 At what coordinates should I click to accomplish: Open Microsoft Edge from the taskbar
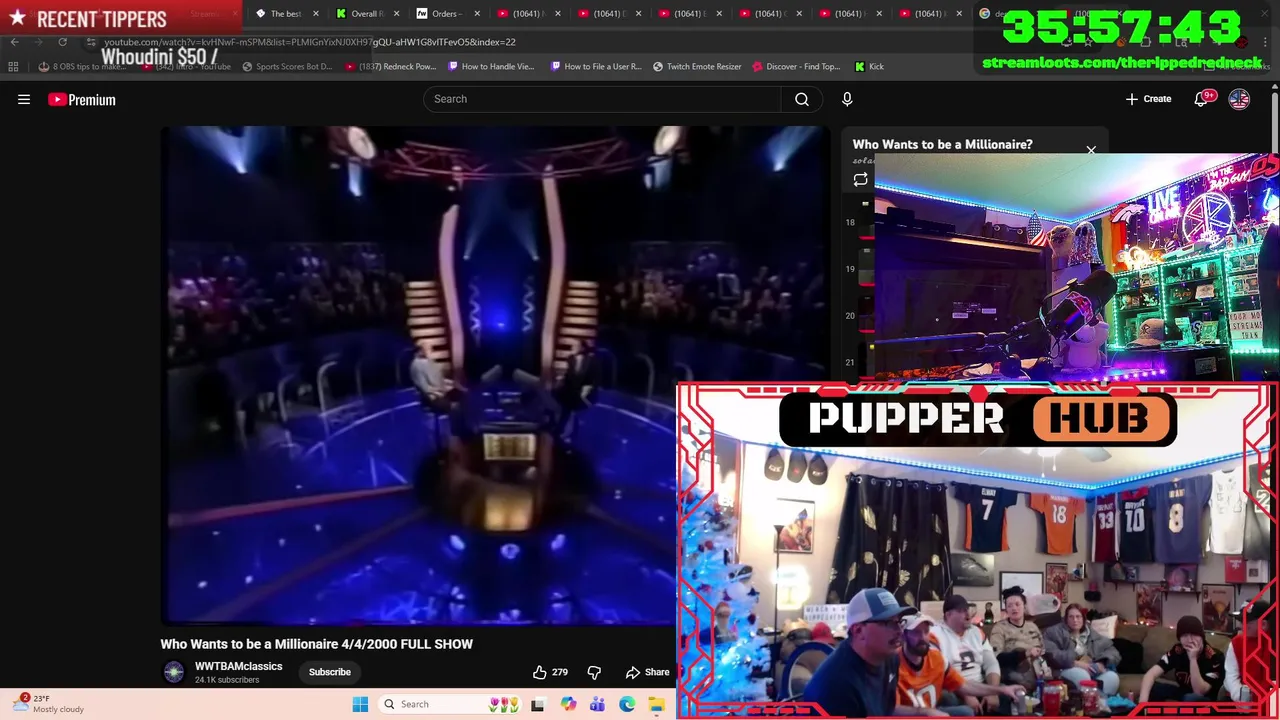(x=627, y=704)
